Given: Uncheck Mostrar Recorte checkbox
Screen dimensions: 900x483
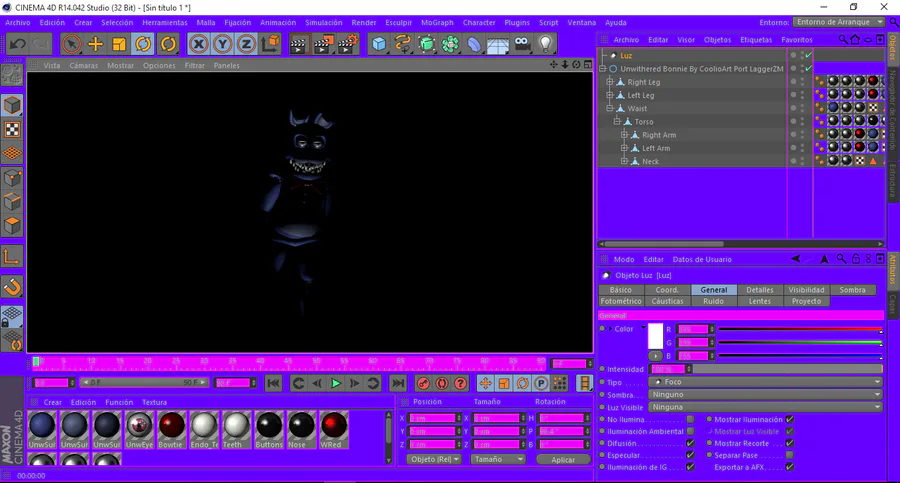Looking at the screenshot, I should (790, 443).
